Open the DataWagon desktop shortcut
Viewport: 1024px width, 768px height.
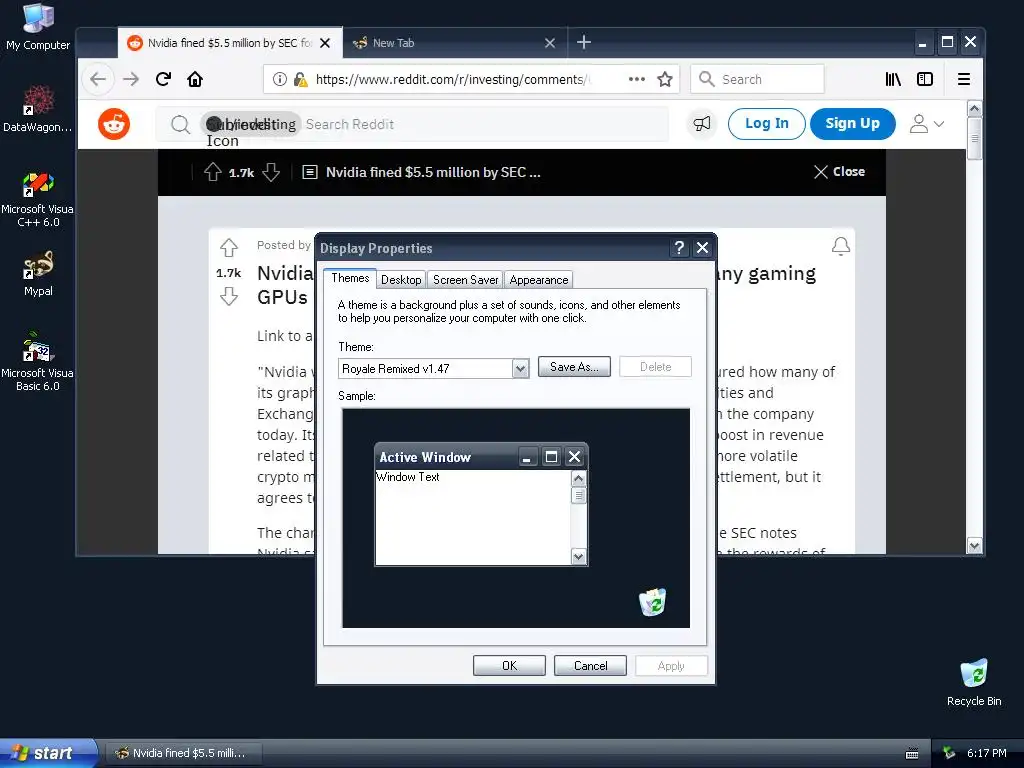[x=38, y=108]
